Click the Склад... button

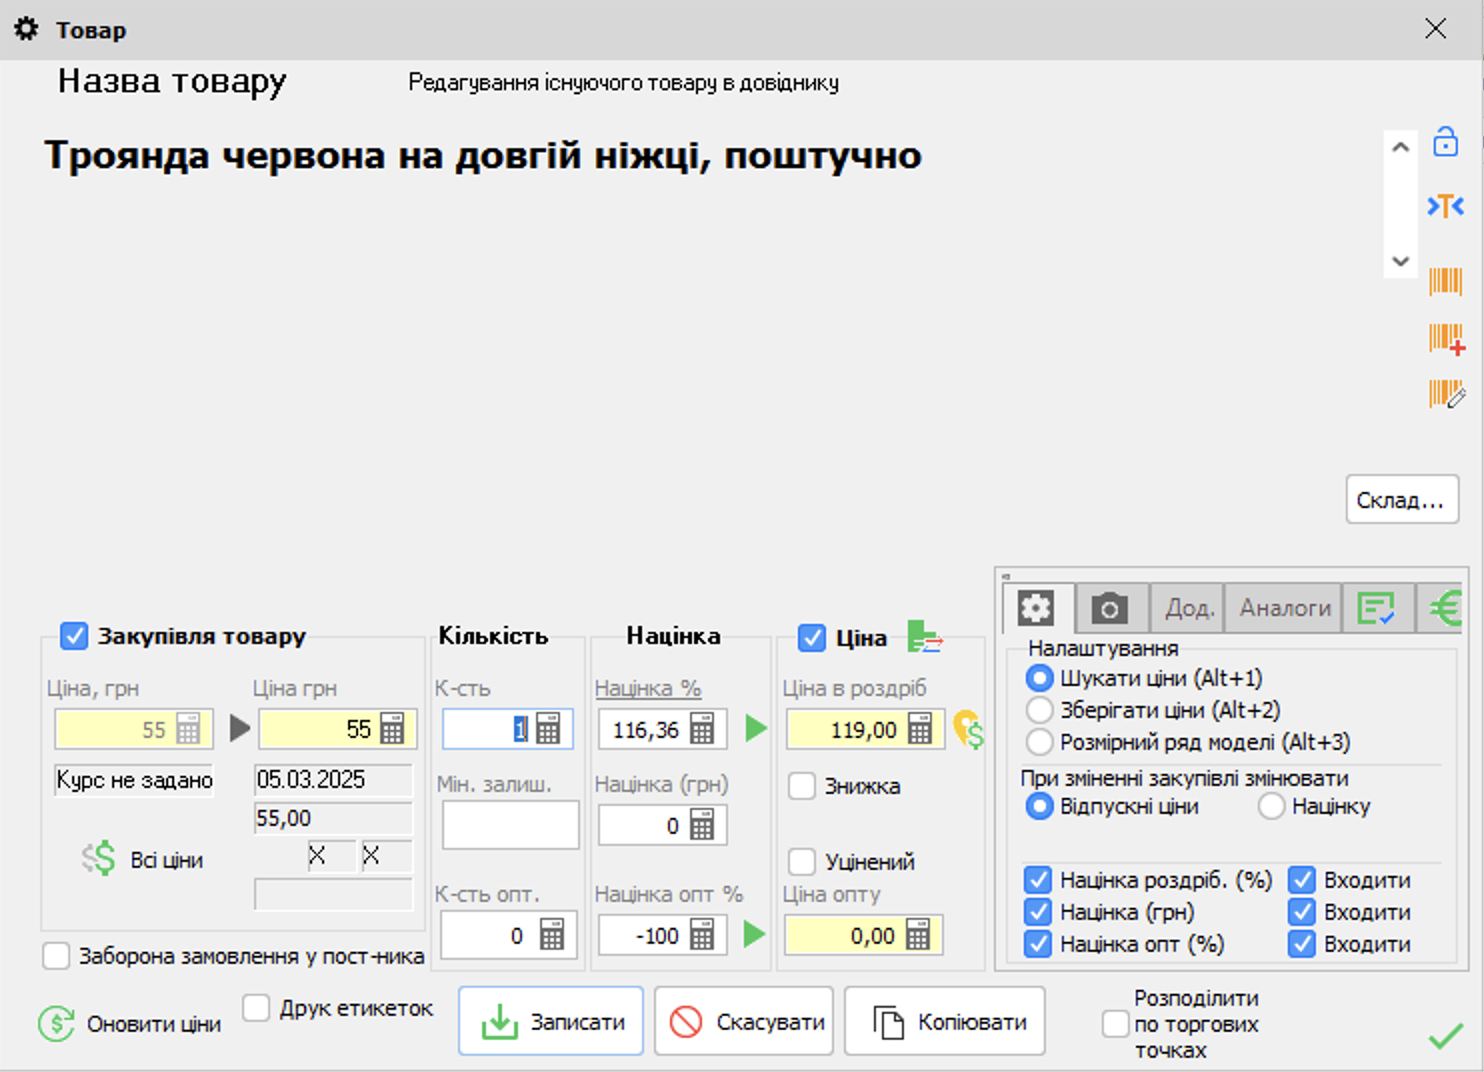coord(1400,500)
